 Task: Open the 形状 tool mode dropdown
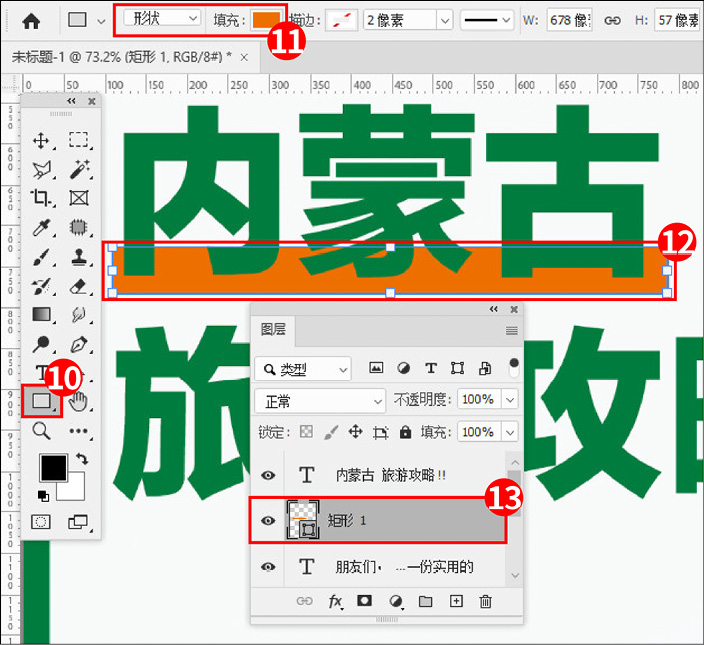point(160,19)
